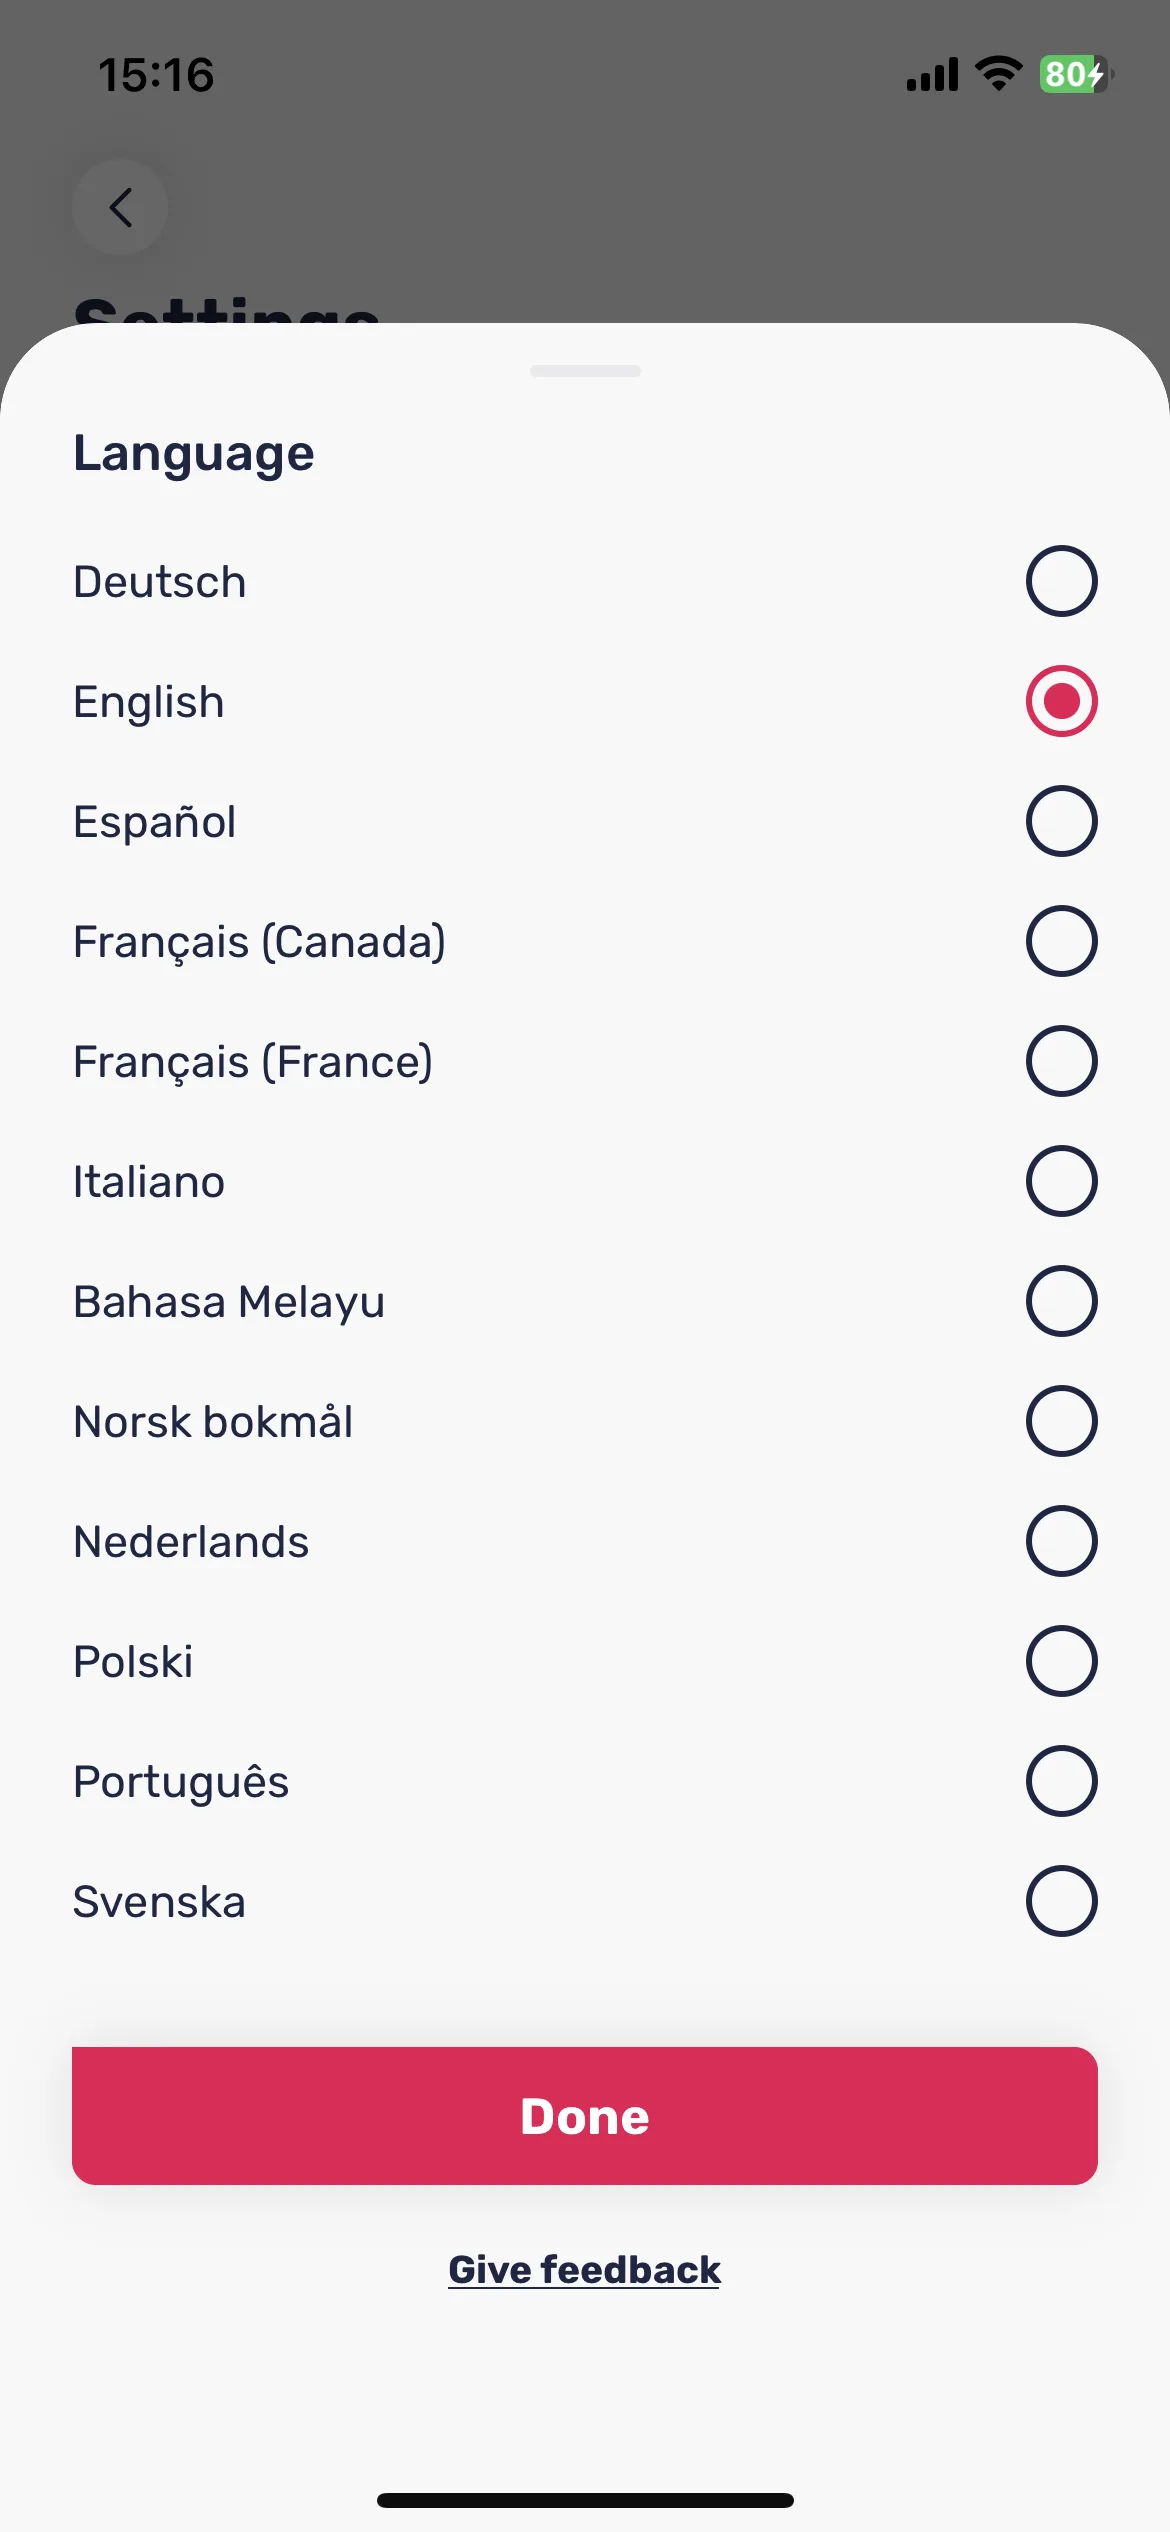Choose the Svenska radio button
The width and height of the screenshot is (1170, 2532).
(1061, 1901)
